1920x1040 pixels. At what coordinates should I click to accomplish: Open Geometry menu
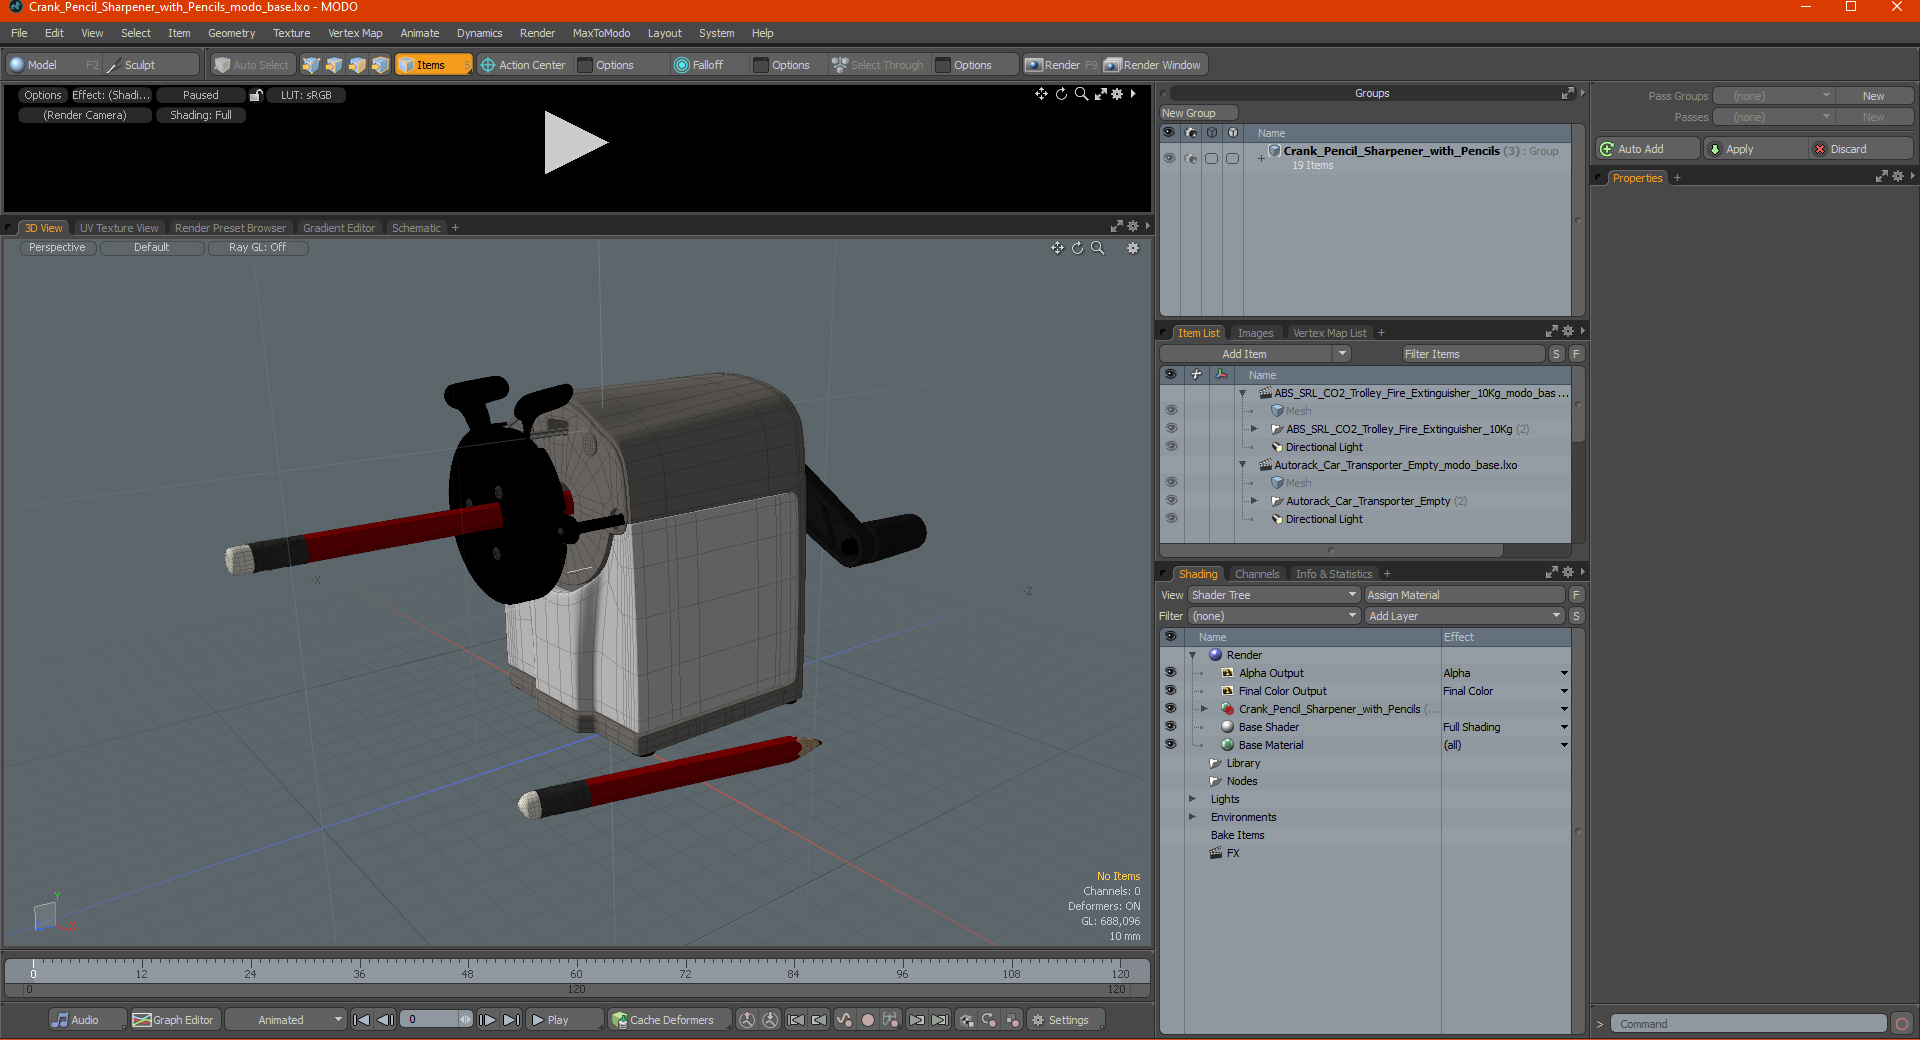232,33
